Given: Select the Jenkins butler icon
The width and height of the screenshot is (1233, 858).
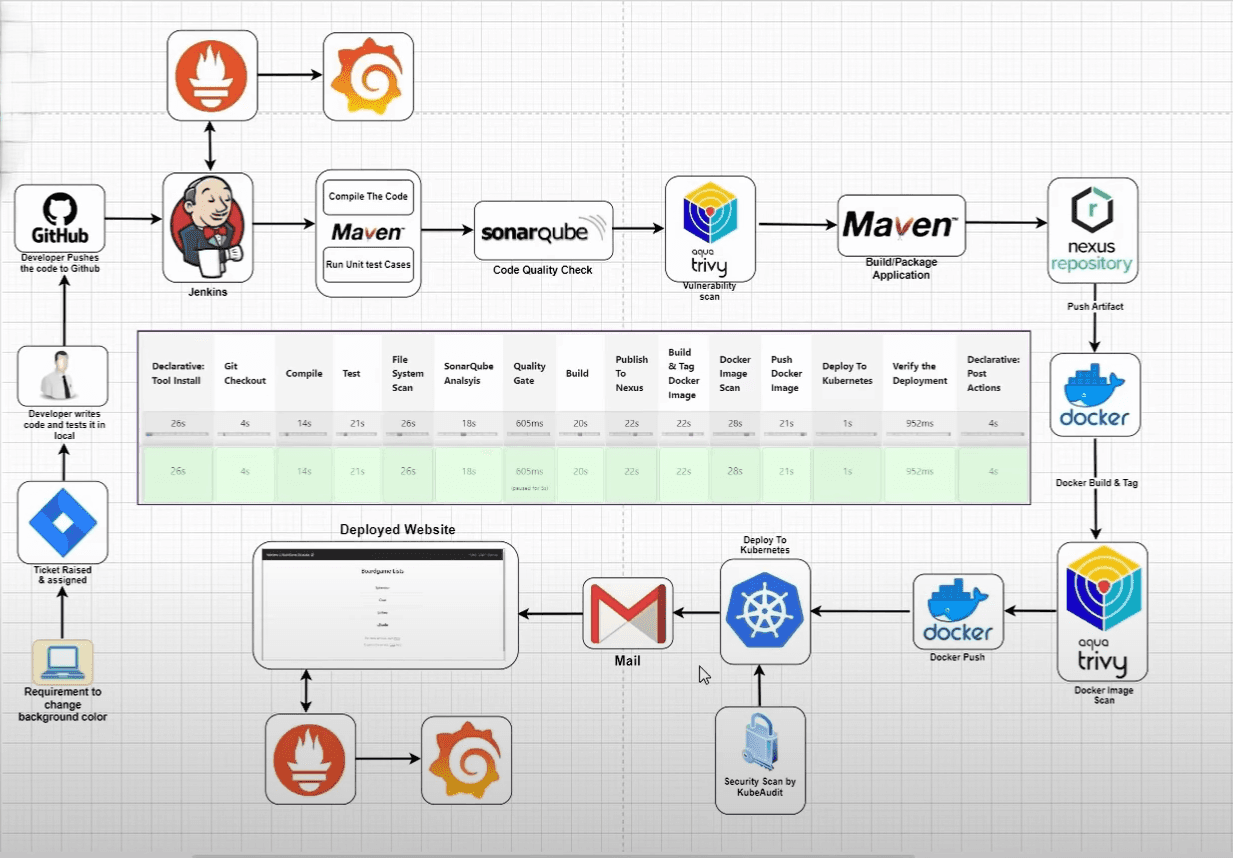Looking at the screenshot, I should click(x=207, y=227).
